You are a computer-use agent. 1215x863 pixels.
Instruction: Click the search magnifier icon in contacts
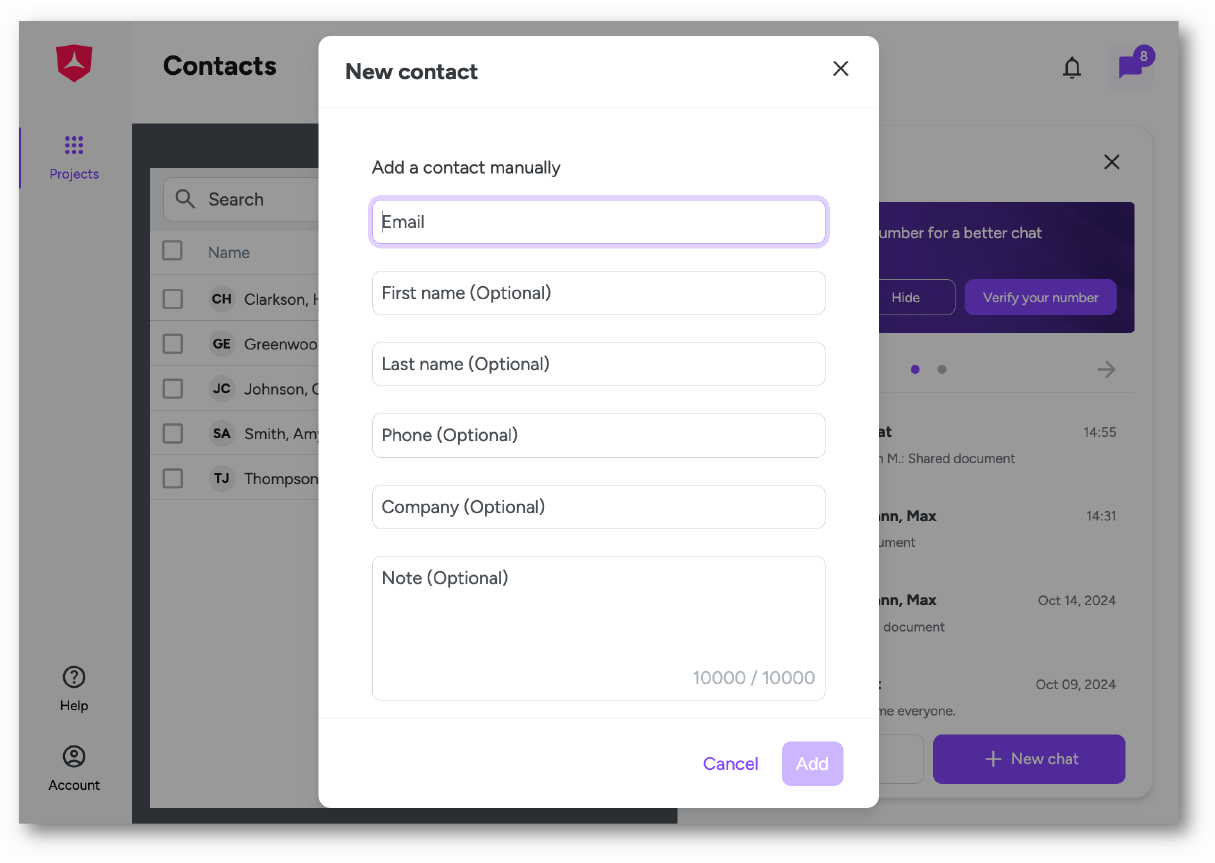click(185, 199)
